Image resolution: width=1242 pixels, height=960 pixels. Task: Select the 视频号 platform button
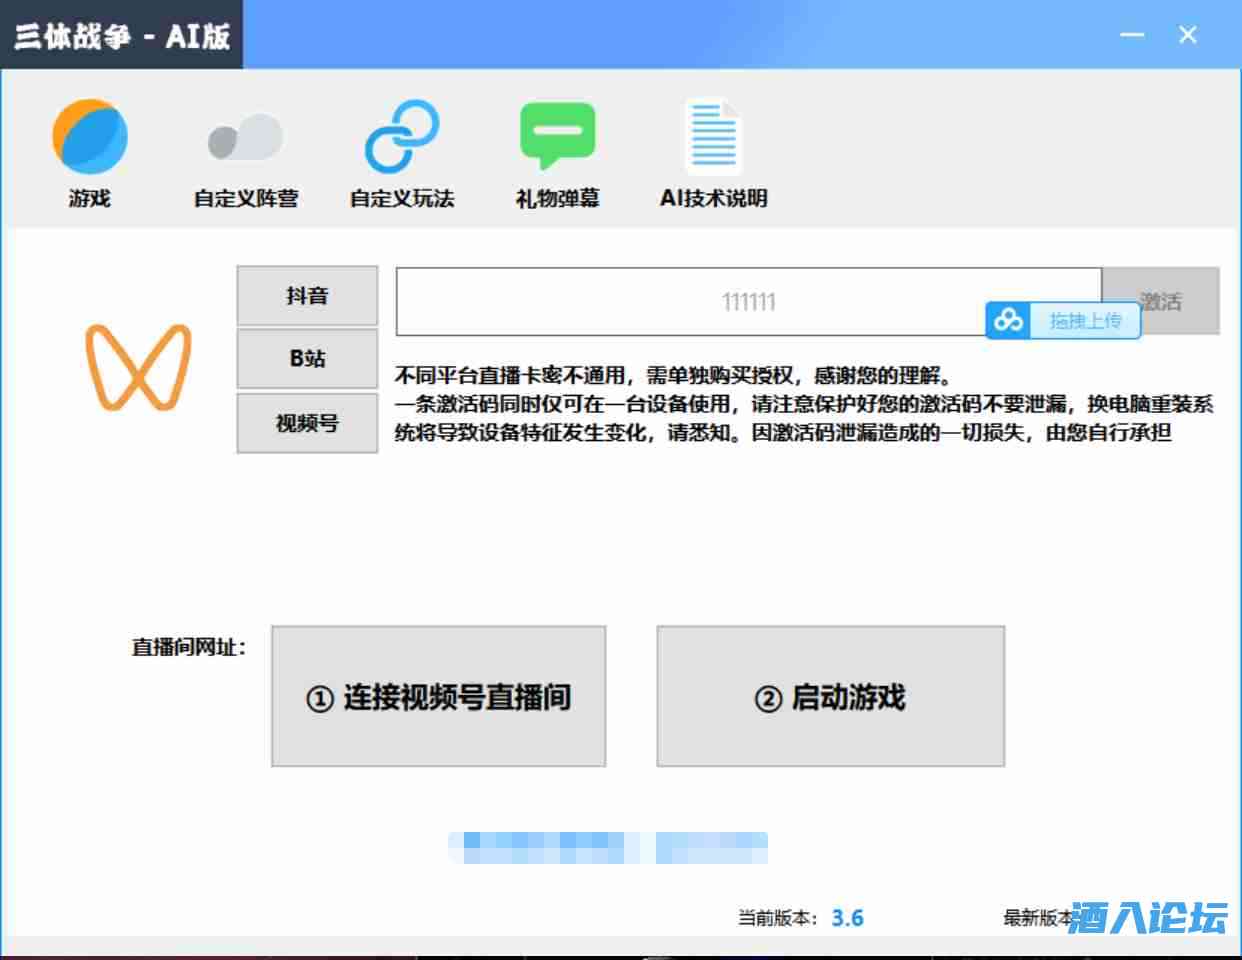coord(307,423)
